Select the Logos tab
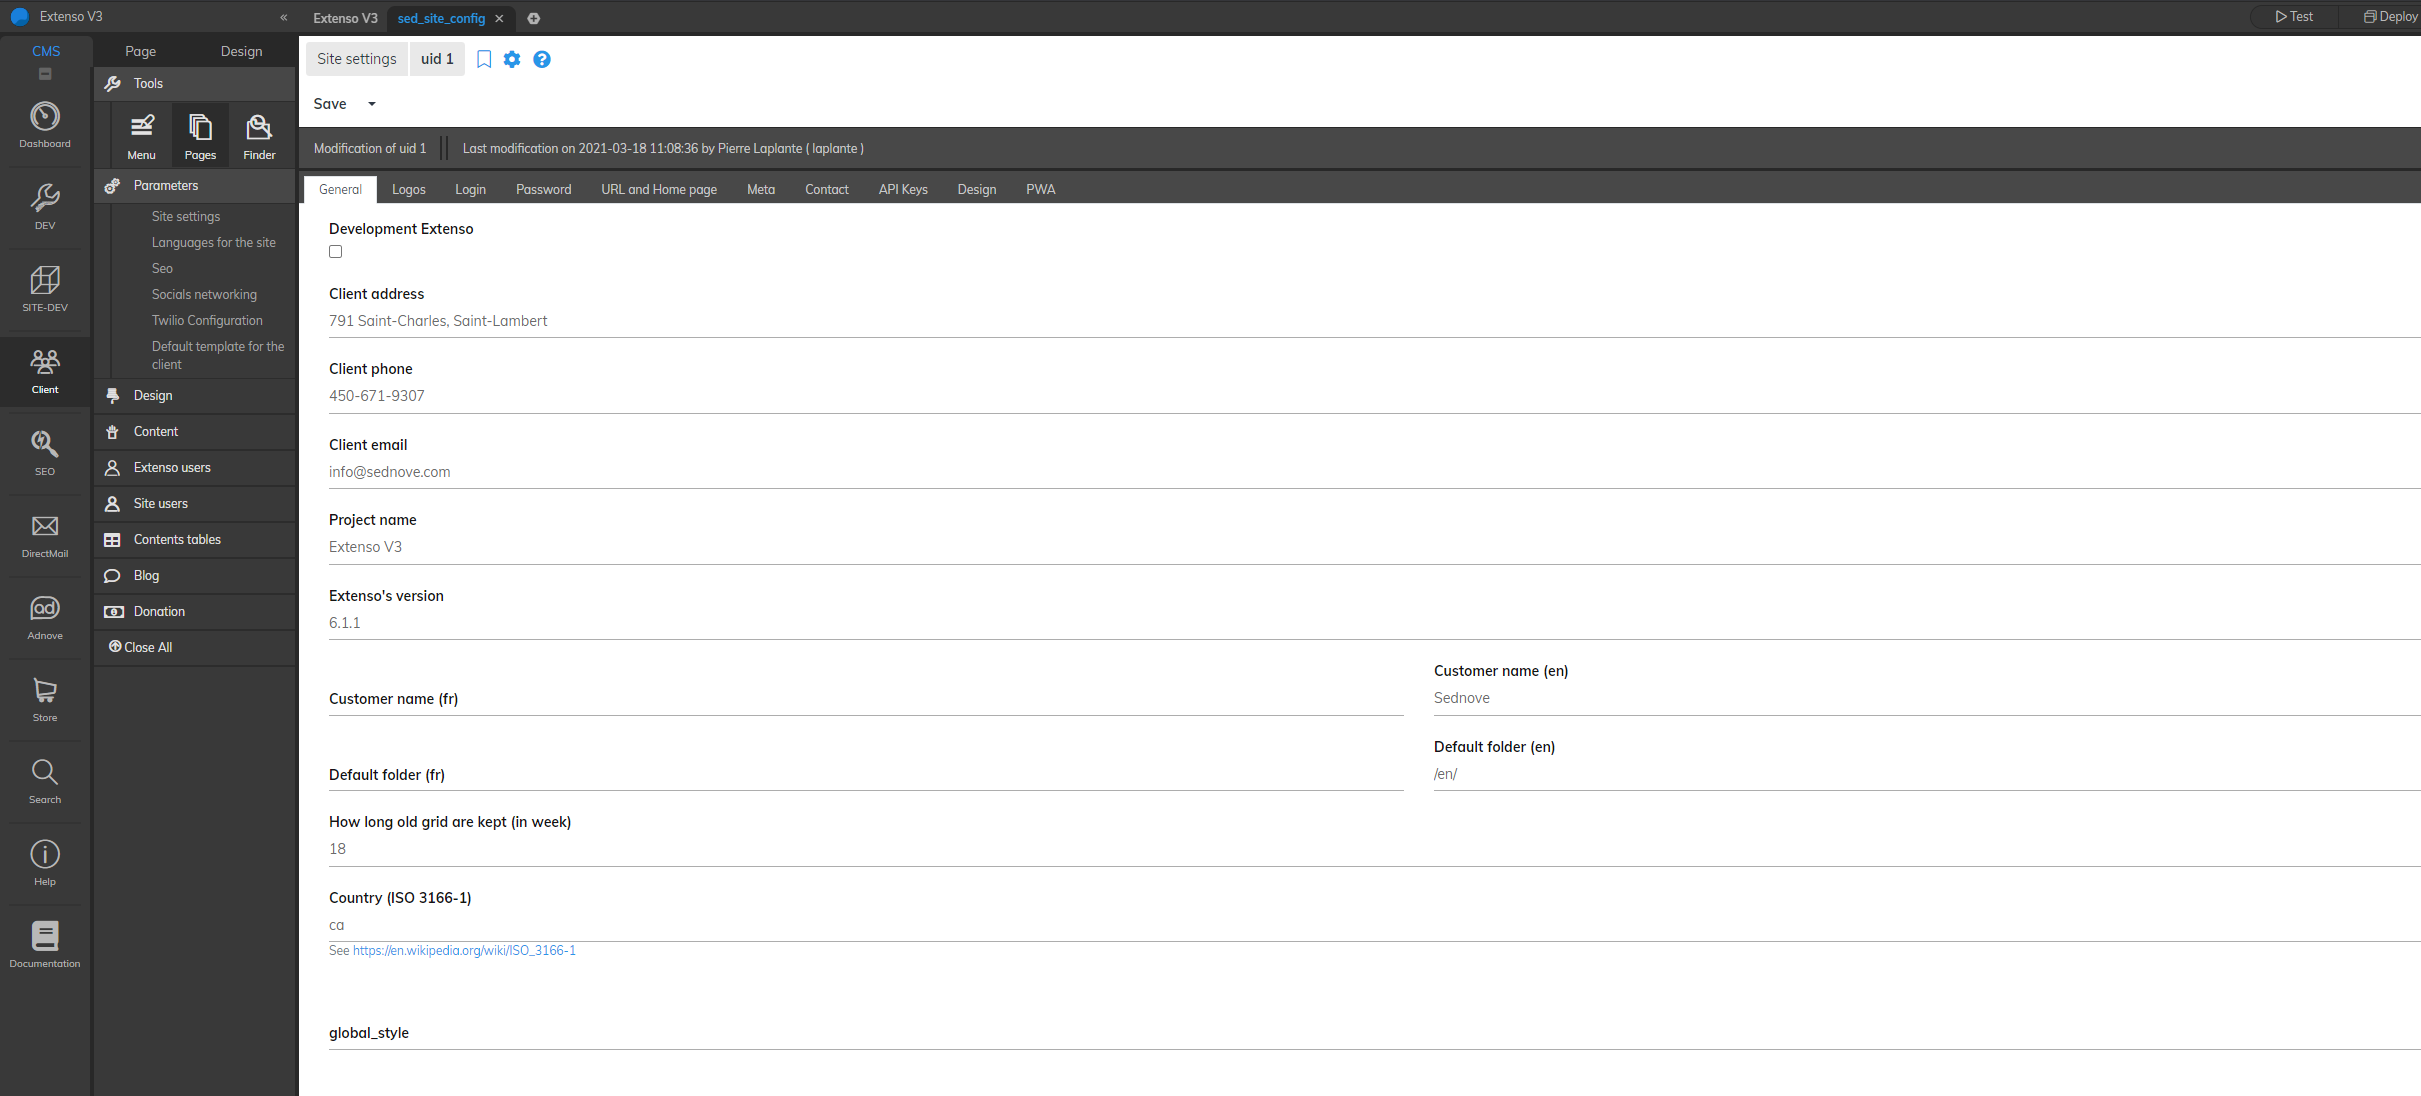This screenshot has height=1096, width=2421. click(406, 188)
